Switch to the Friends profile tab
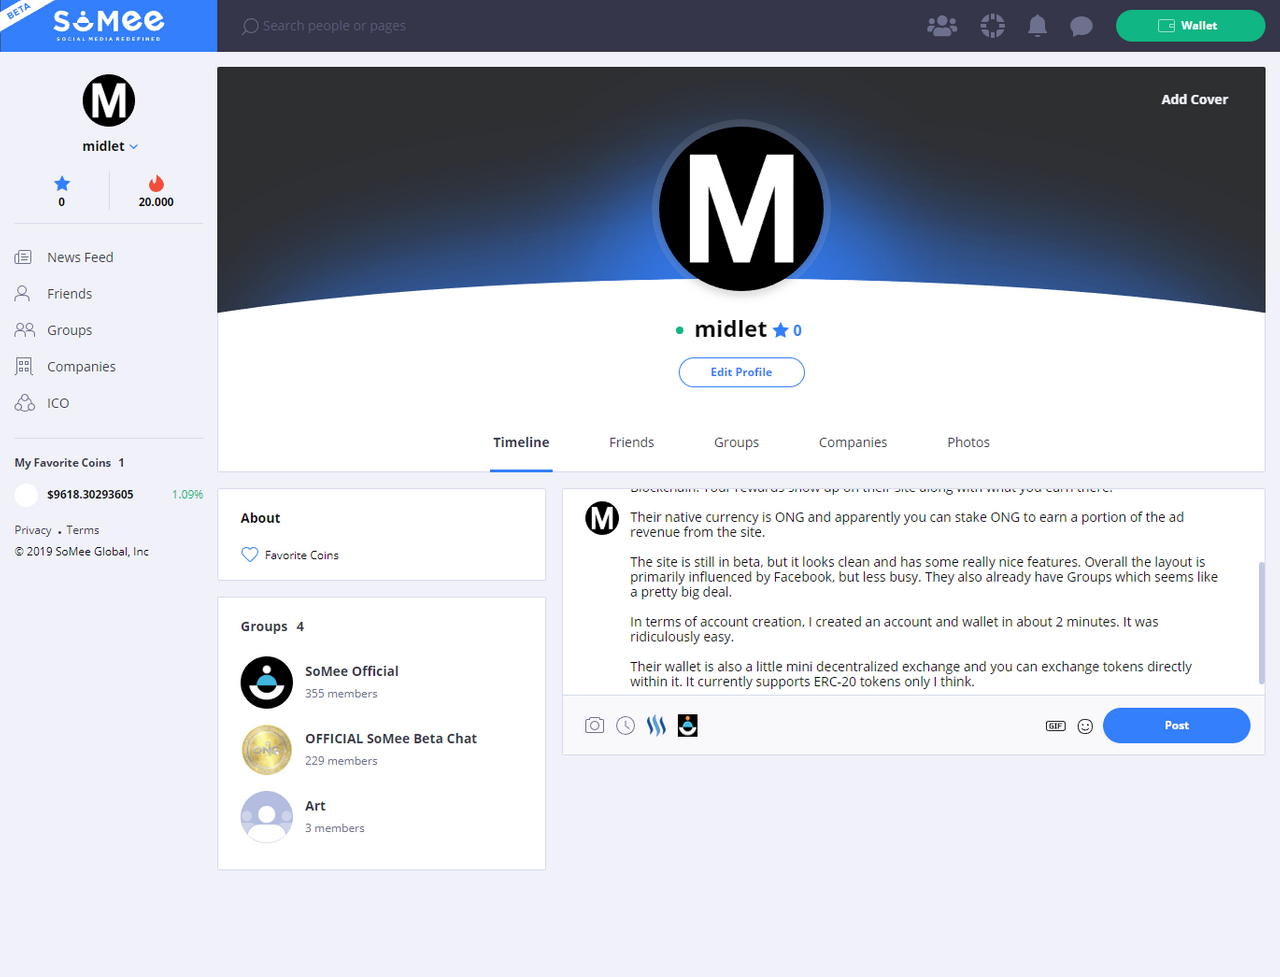Viewport: 1280px width, 977px height. point(631,442)
